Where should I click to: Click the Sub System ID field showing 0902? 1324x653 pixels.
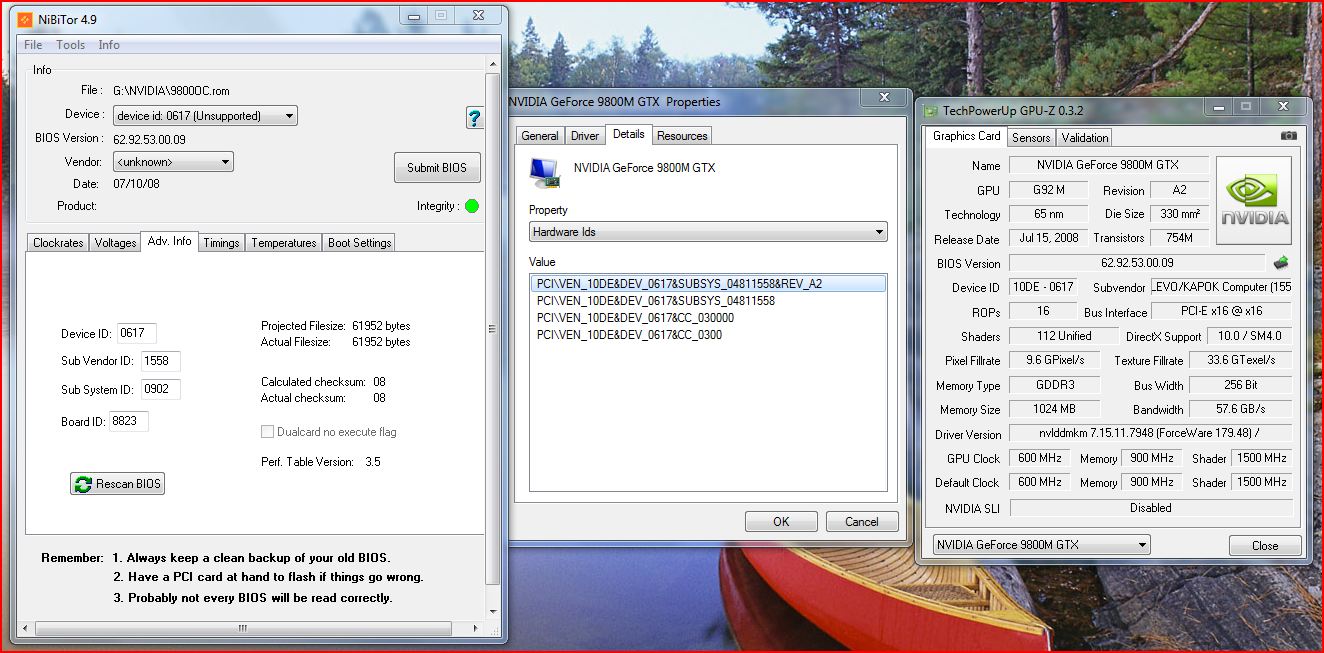pos(161,390)
